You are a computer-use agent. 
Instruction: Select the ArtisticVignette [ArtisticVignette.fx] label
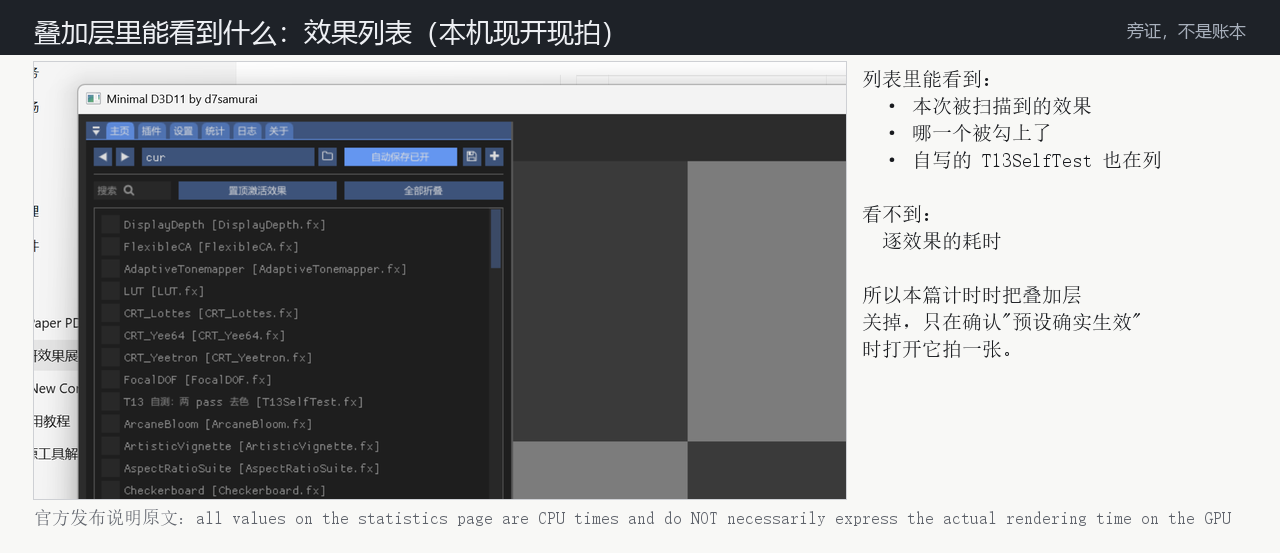click(x=252, y=446)
